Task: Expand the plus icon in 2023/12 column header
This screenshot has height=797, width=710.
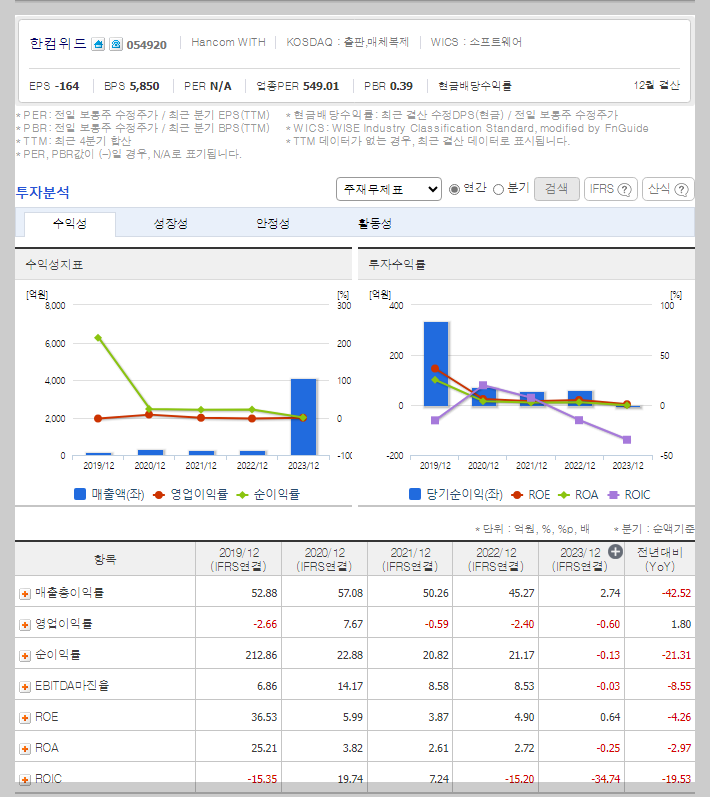Action: (615, 551)
